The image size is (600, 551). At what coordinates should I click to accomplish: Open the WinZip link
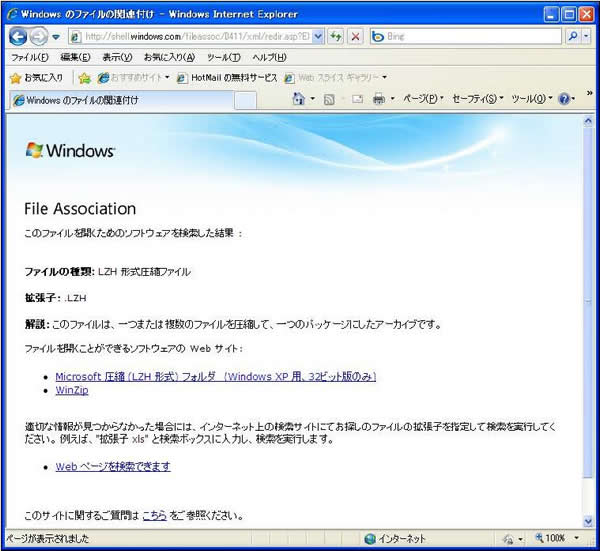[x=72, y=390]
